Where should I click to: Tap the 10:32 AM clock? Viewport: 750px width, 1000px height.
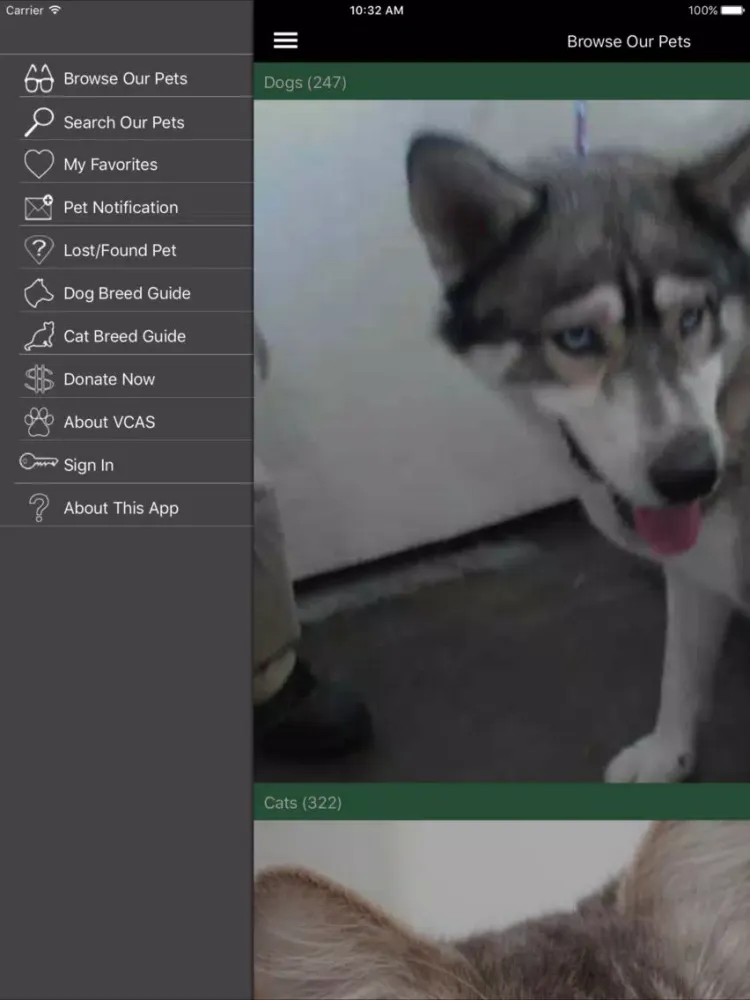pos(376,10)
